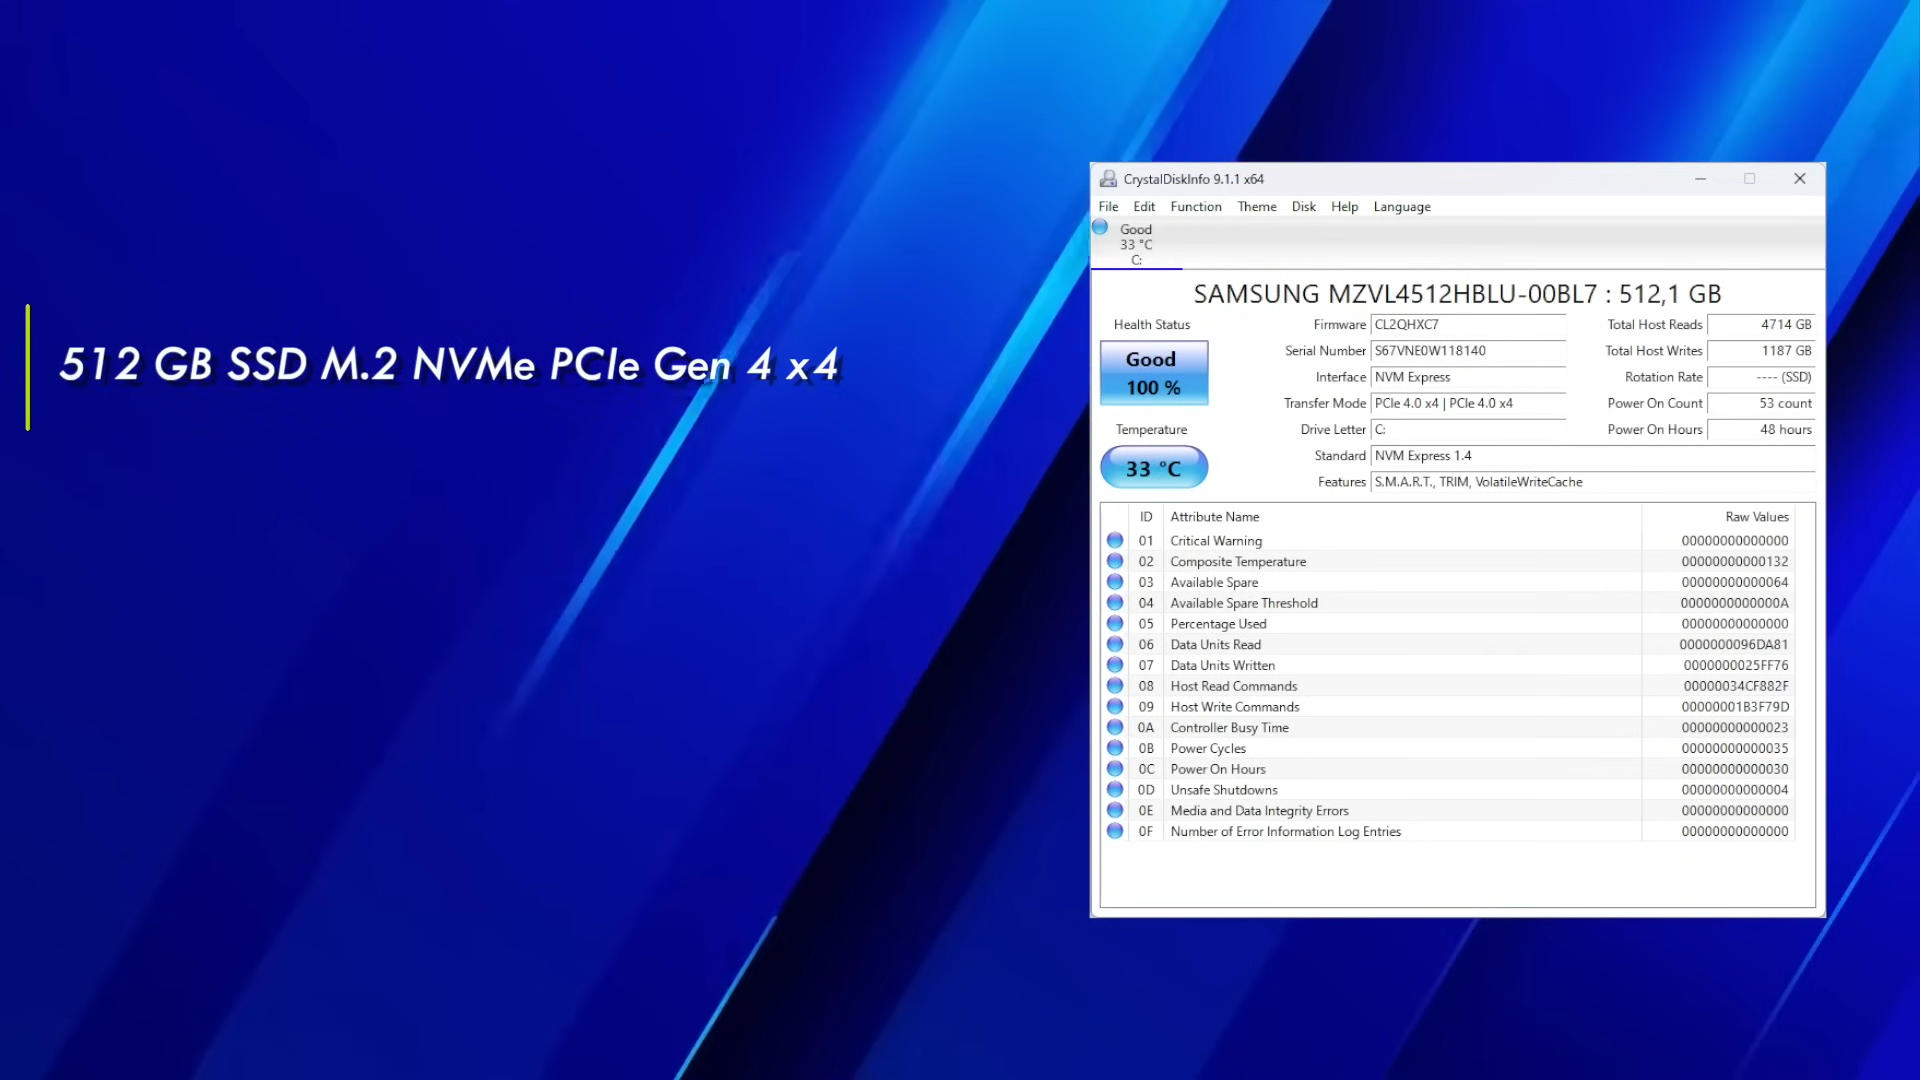Screen dimensions: 1920x1080
Task: Click the Good 100 % health status button
Action: (x=1153, y=373)
